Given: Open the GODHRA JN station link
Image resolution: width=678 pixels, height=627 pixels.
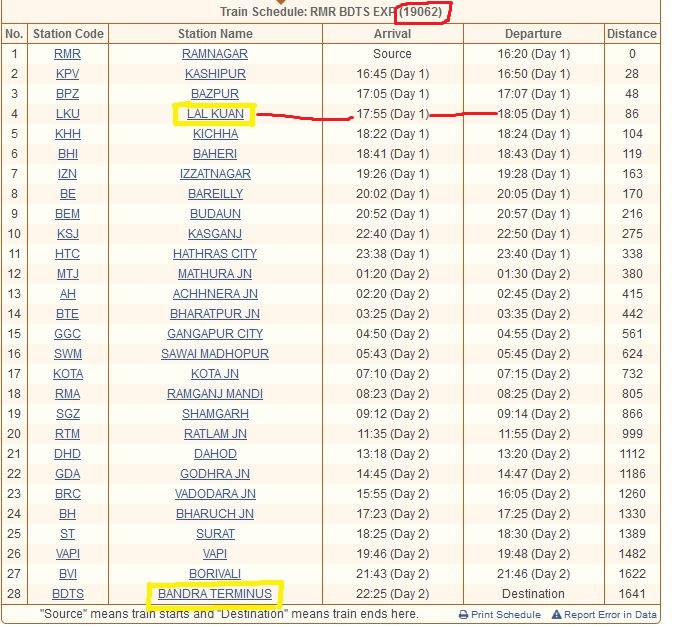Looking at the screenshot, I should pyautogui.click(x=215, y=473).
